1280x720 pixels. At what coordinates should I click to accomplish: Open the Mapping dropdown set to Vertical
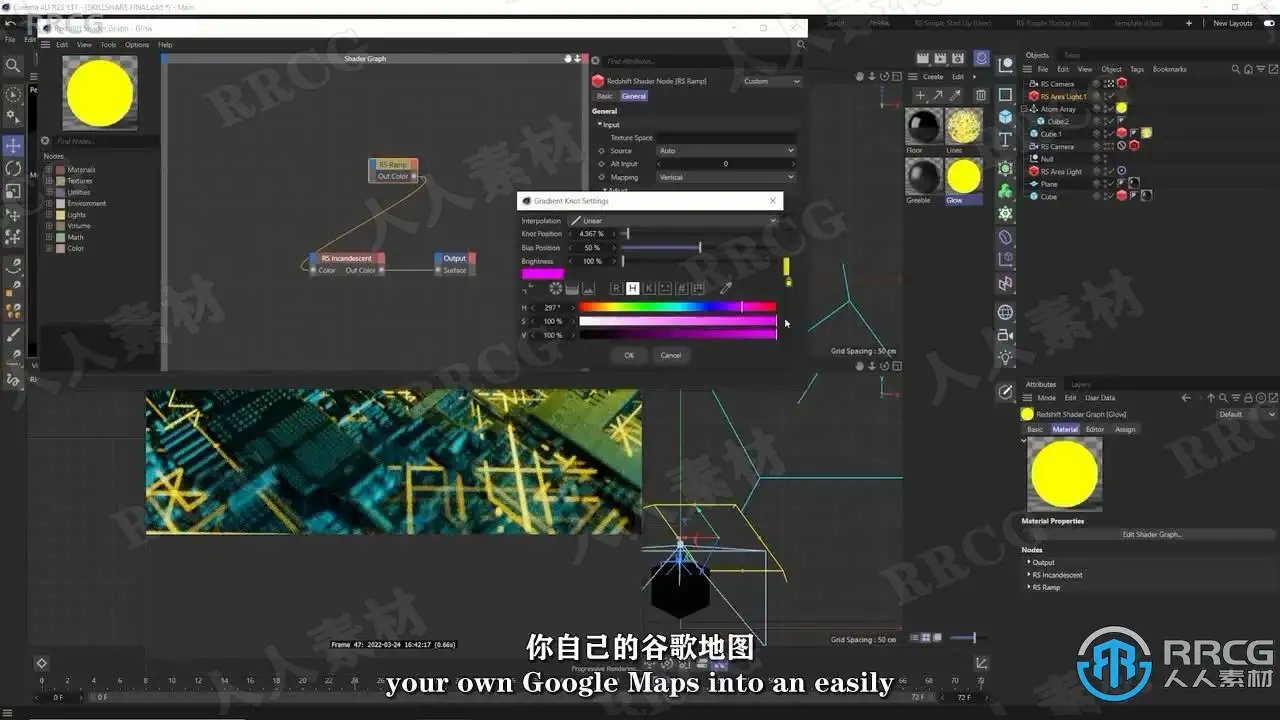coord(726,177)
